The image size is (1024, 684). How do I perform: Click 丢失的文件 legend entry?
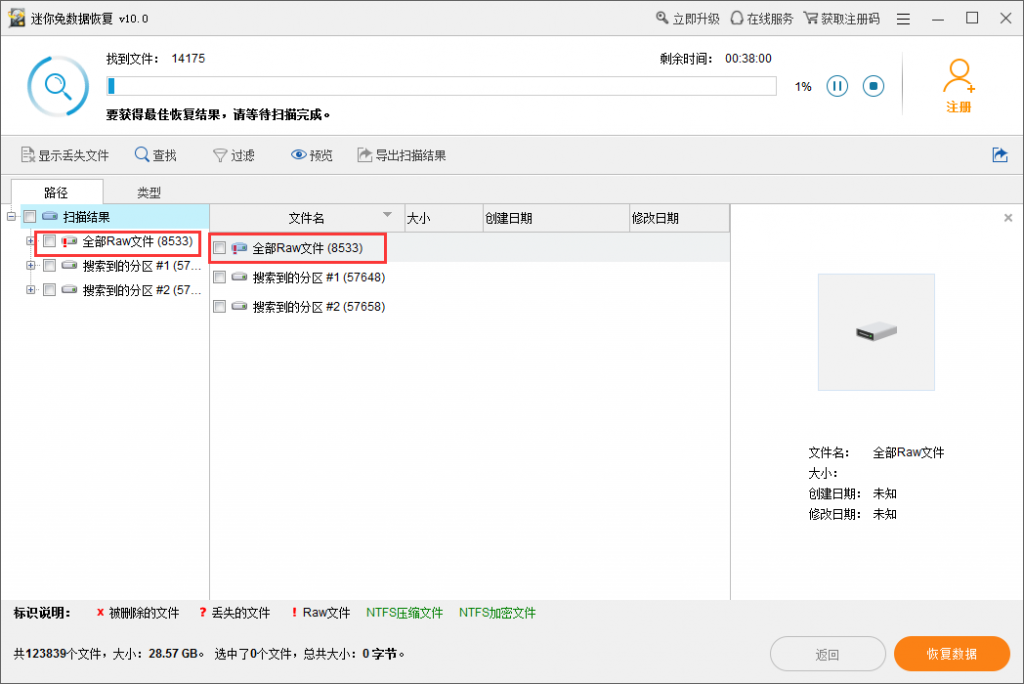[x=234, y=613]
